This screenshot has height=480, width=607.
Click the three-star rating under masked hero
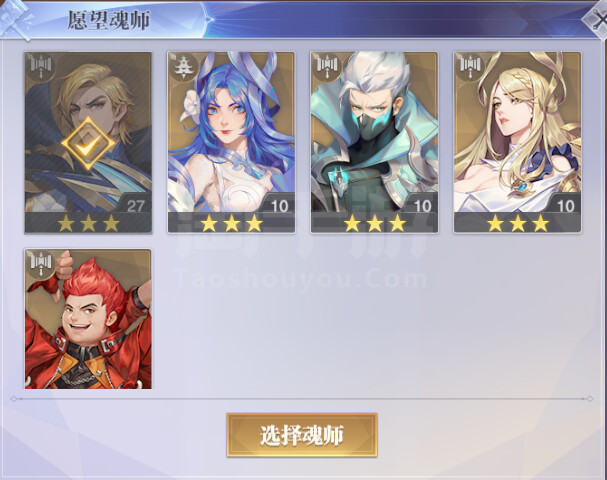(375, 223)
